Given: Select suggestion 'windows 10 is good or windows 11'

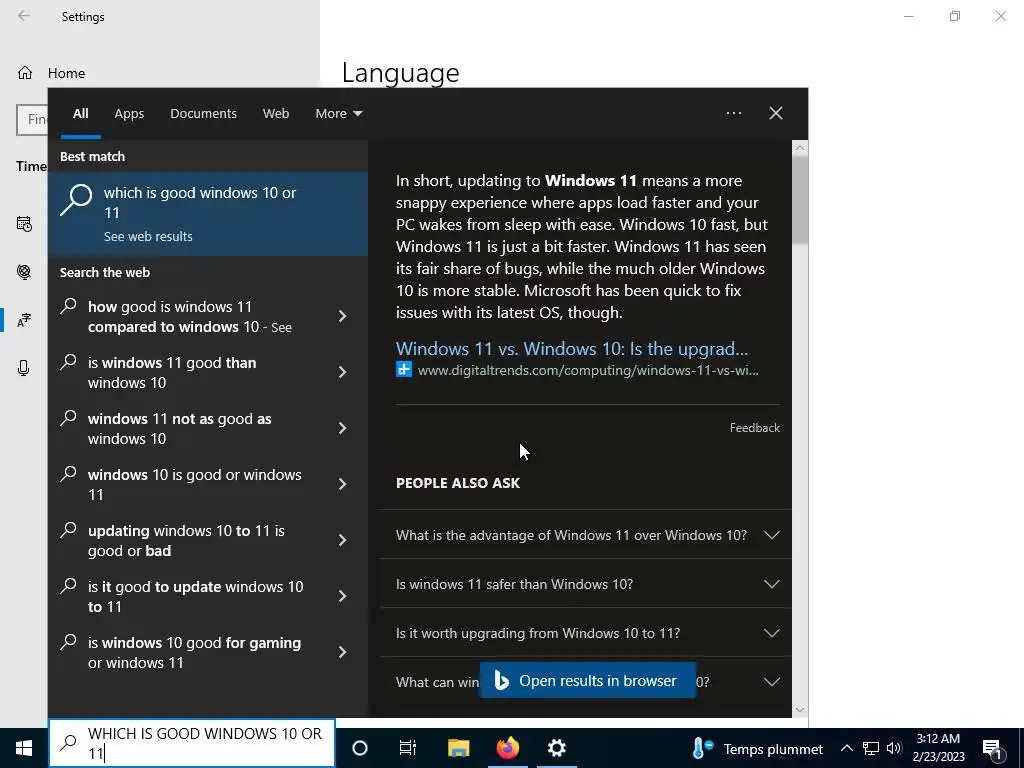Looking at the screenshot, I should 195,485.
